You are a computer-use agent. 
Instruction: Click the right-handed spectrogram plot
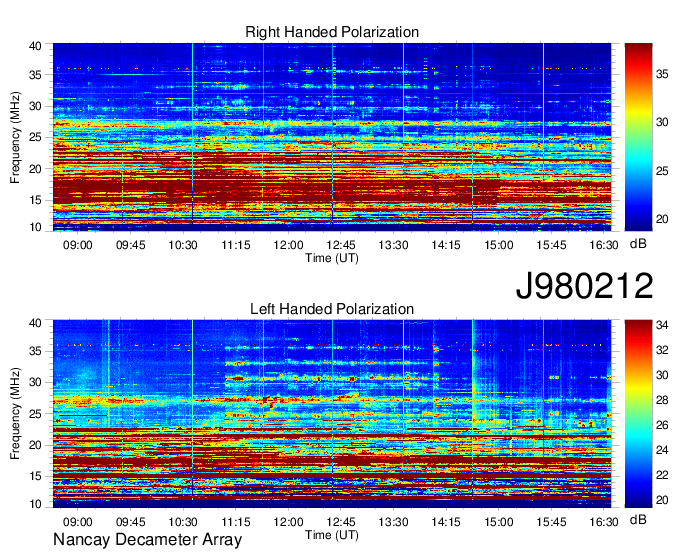click(332, 137)
